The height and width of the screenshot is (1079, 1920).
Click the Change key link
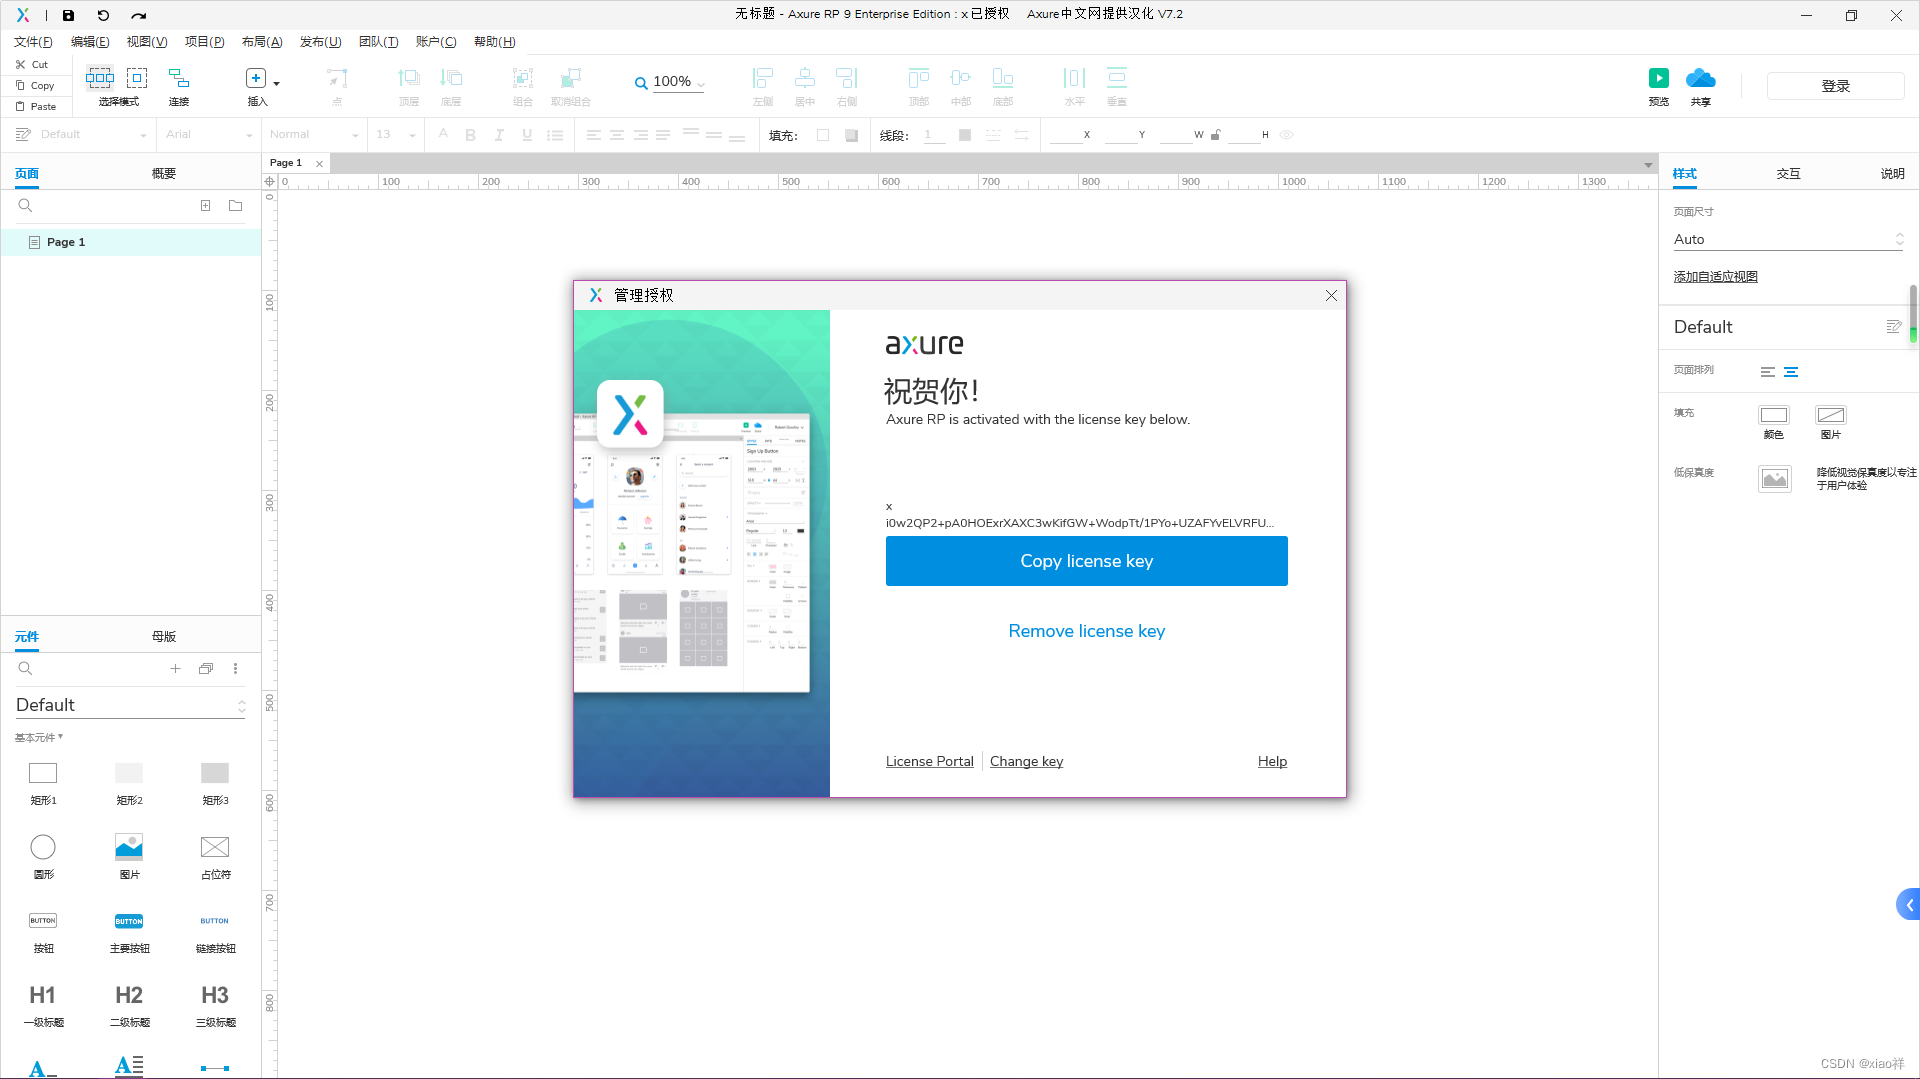(1027, 762)
